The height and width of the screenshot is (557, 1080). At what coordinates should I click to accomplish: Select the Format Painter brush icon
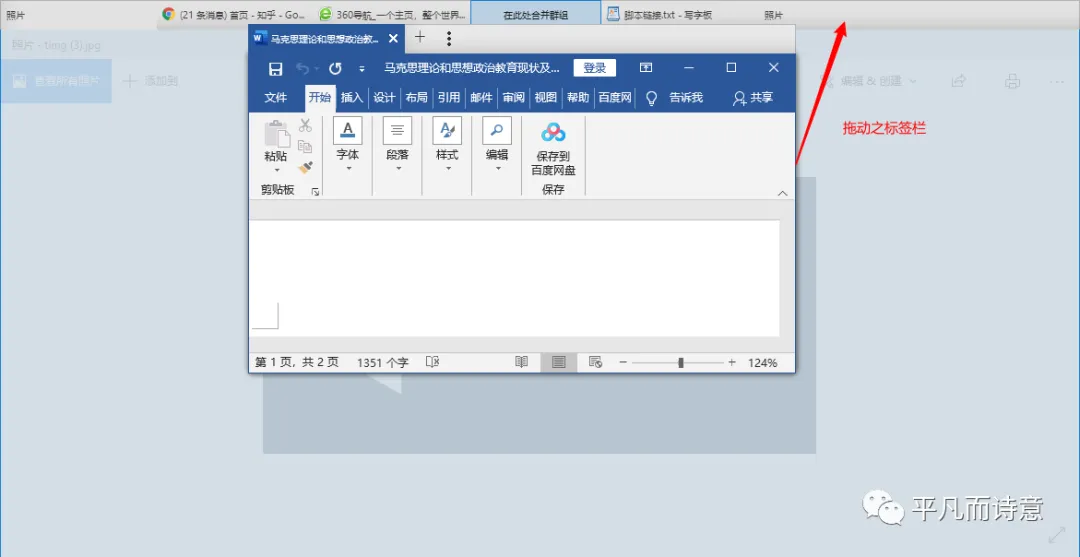[305, 167]
